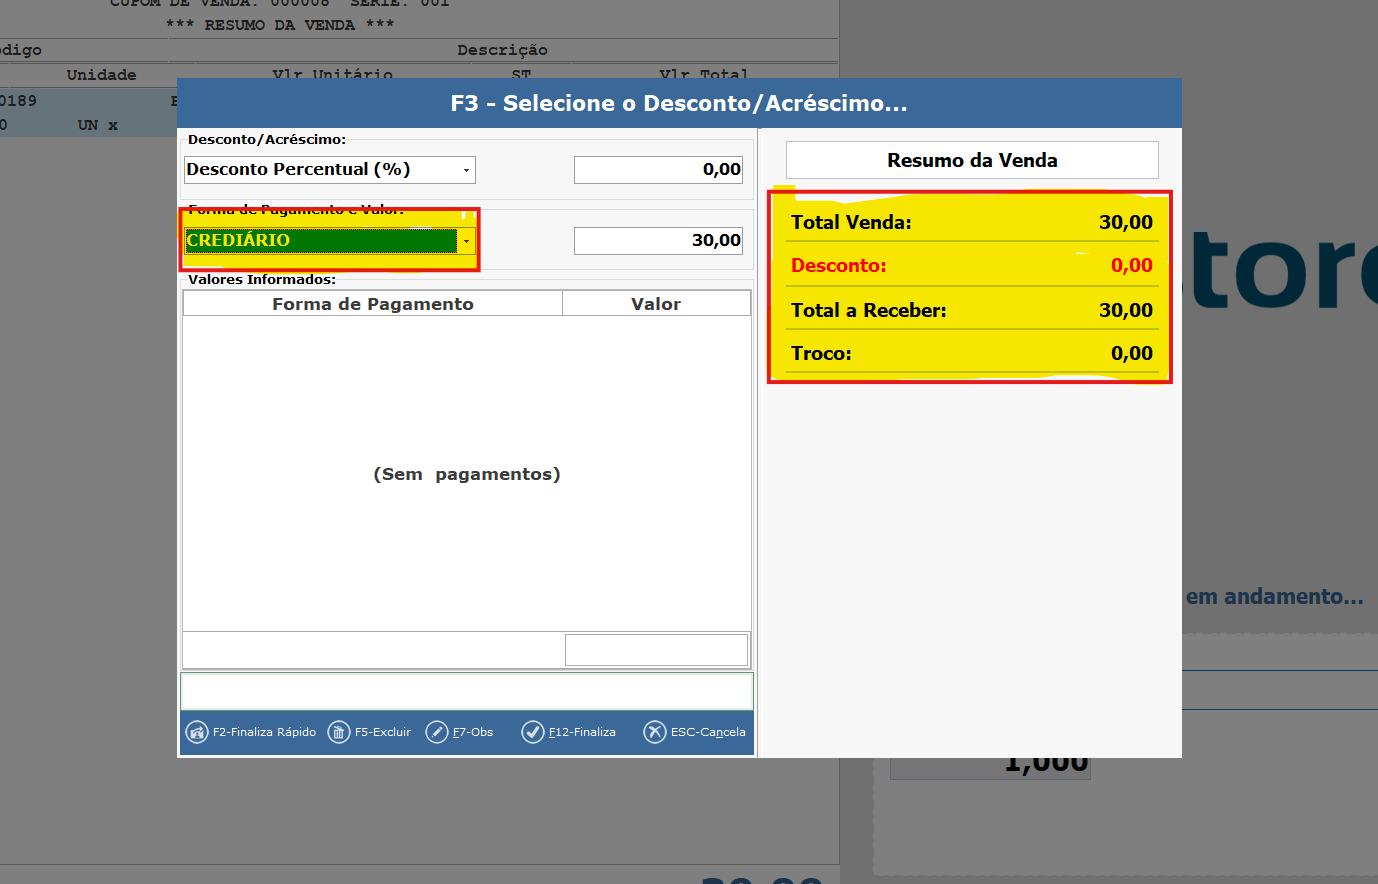Focus the green-bordered text field above the toolbar
This screenshot has height=884, width=1378.
tap(466, 691)
